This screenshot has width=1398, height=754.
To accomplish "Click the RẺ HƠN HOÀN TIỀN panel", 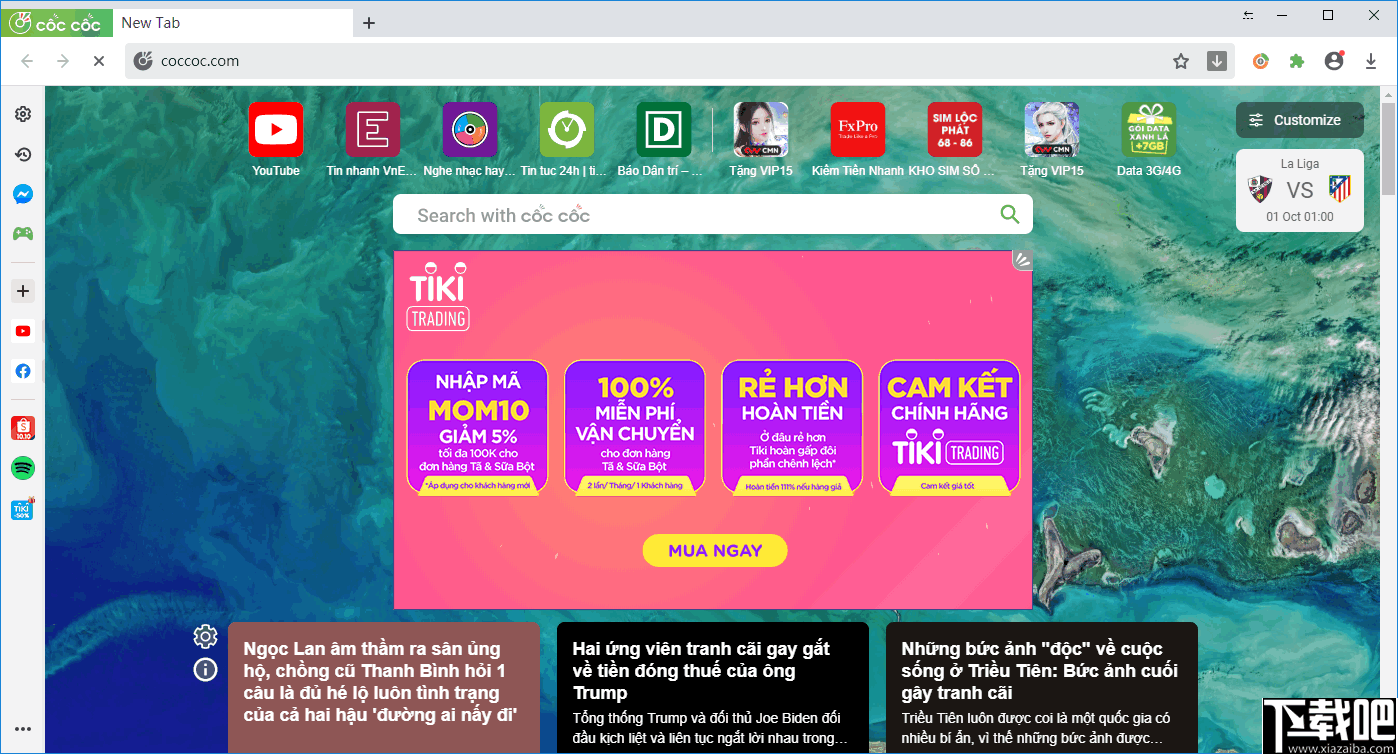I will [792, 427].
